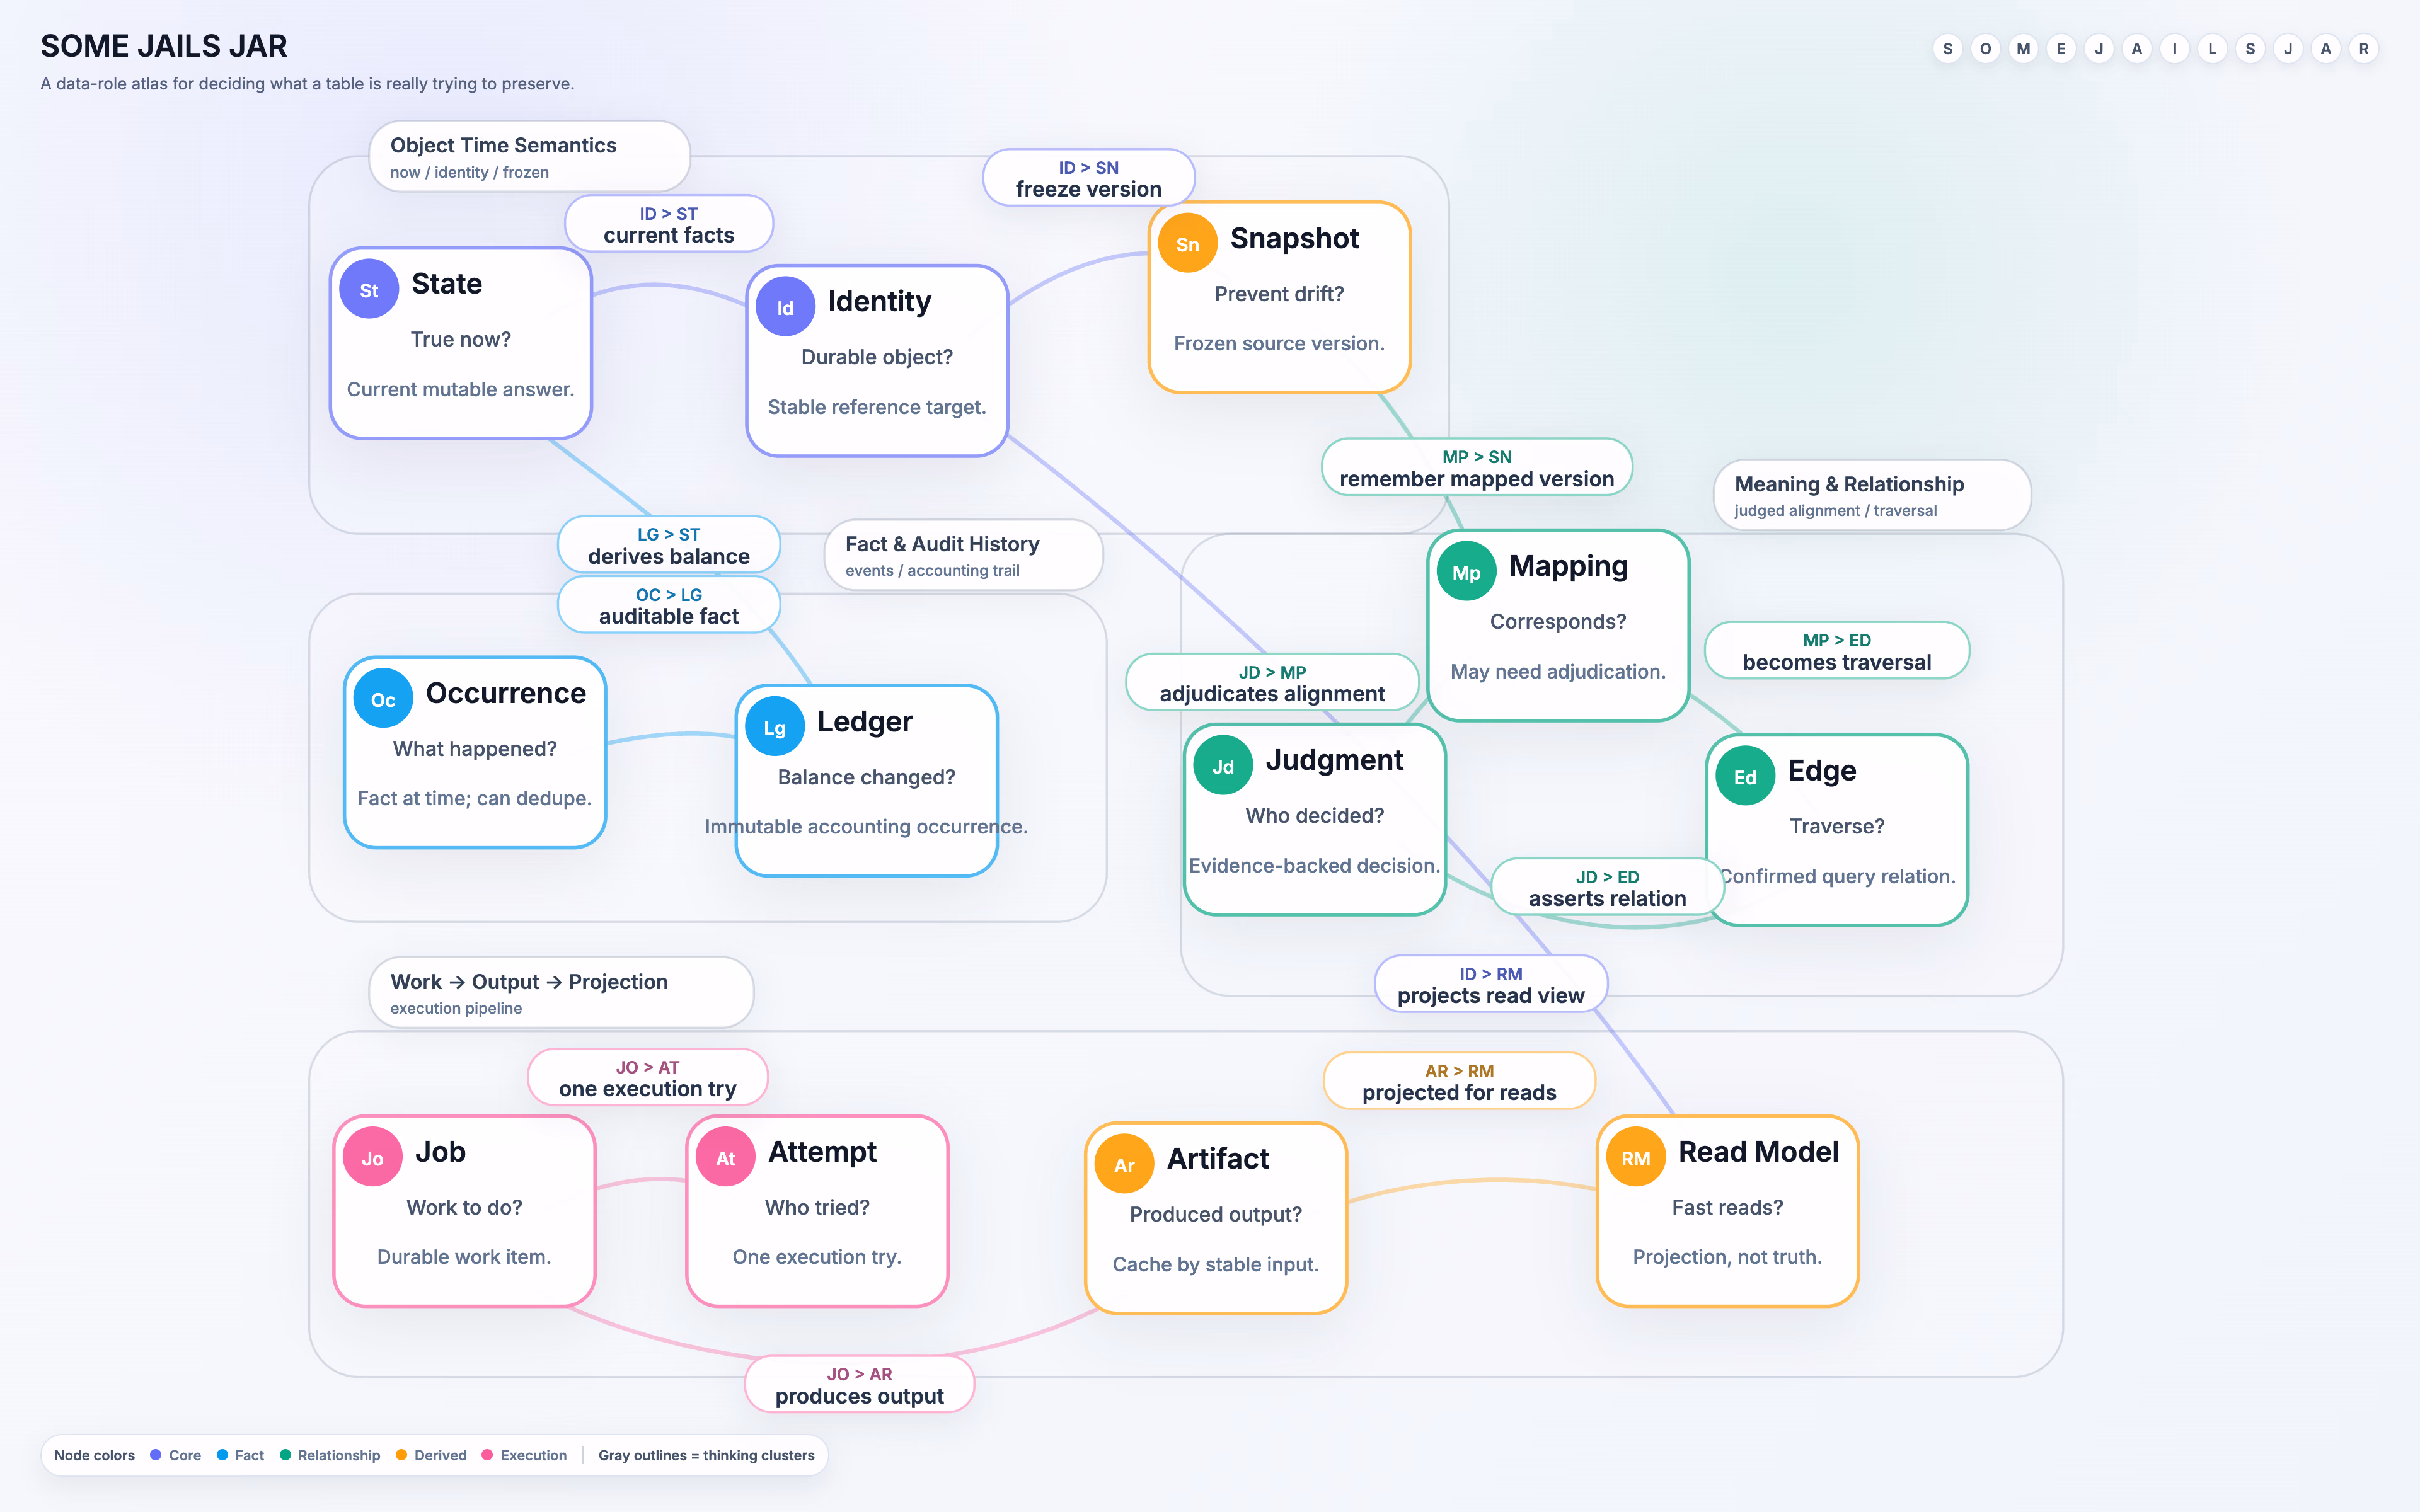
Task: Select the 'JO > AR produces output' label
Action: 859,1385
